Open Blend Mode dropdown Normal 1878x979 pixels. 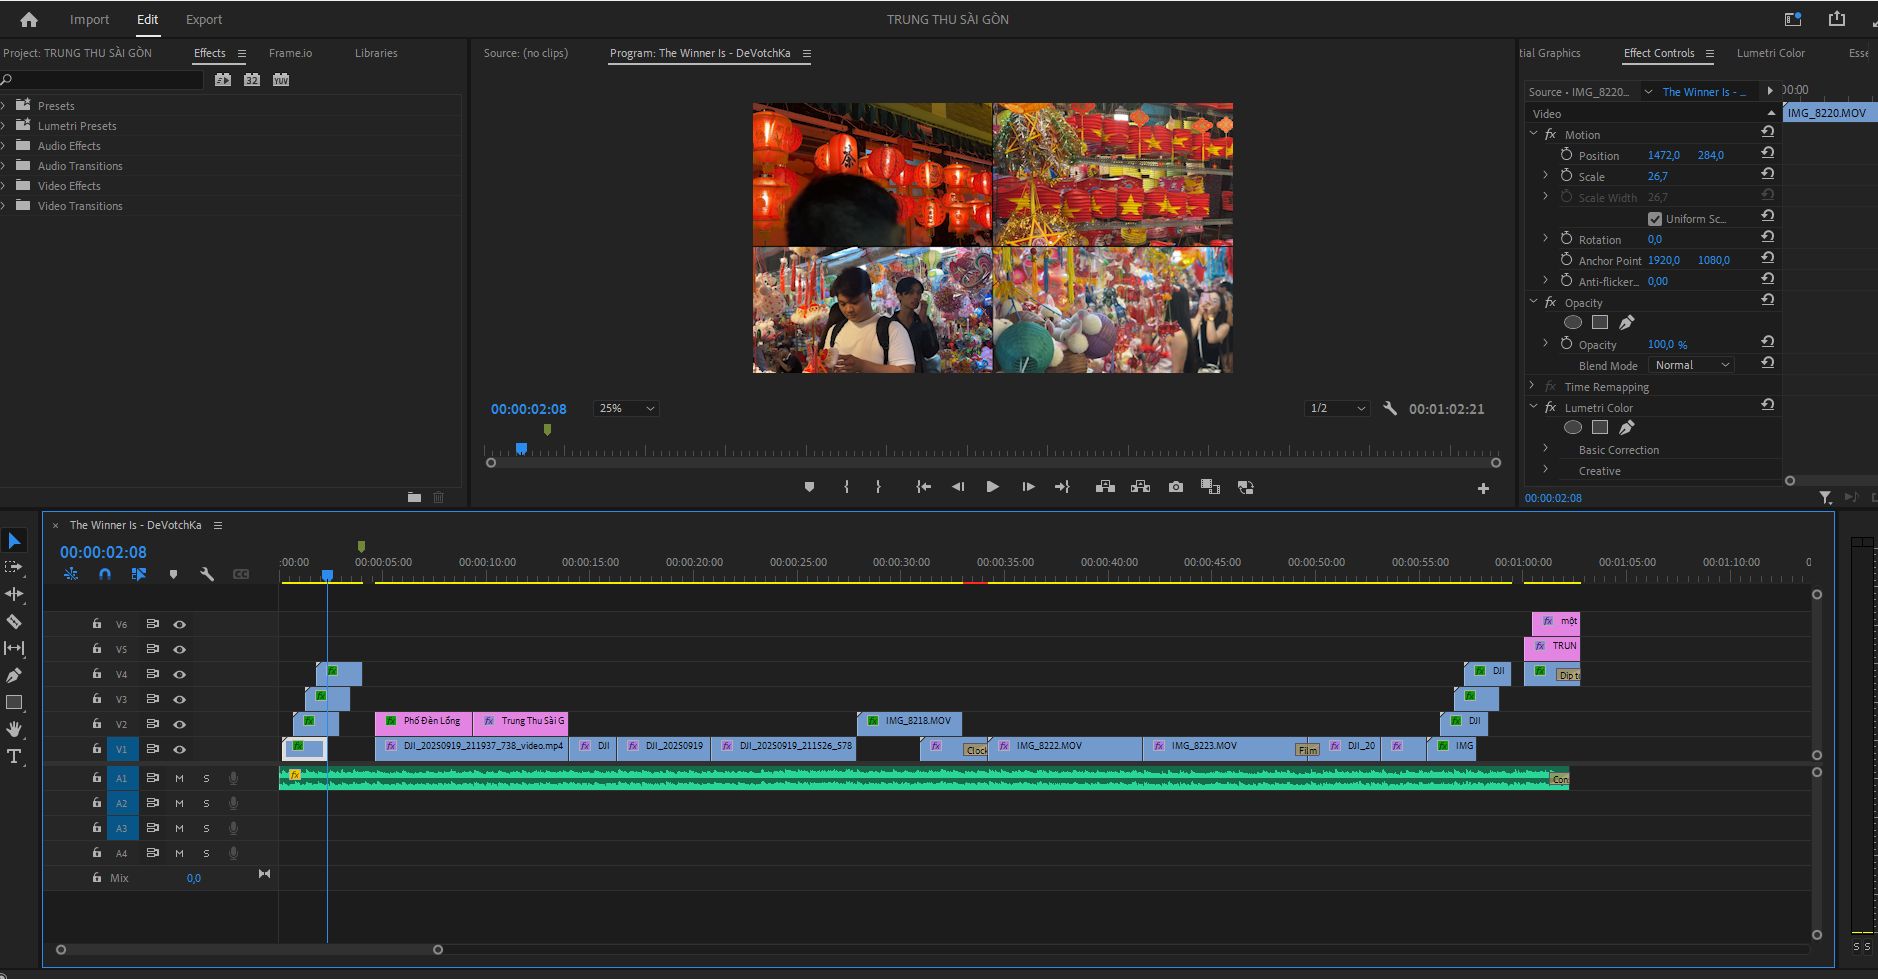1691,365
